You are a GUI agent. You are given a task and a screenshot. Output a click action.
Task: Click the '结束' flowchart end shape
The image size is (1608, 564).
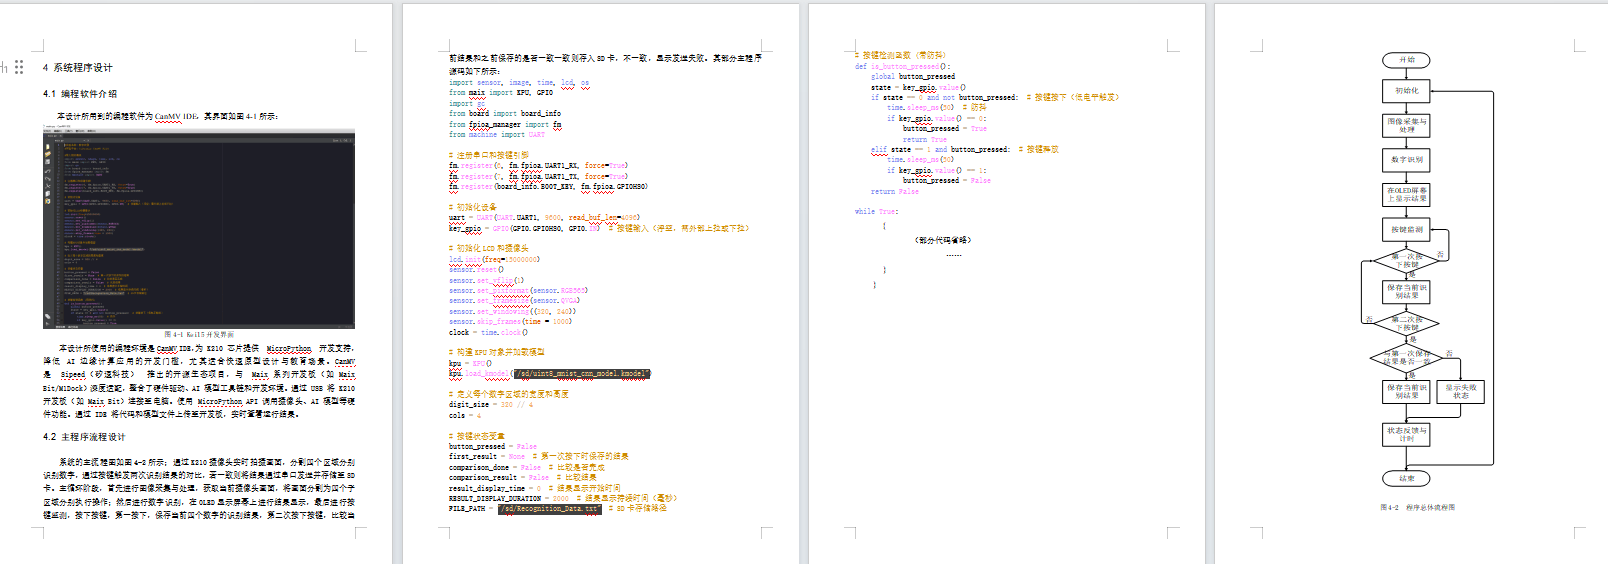[x=1406, y=478]
